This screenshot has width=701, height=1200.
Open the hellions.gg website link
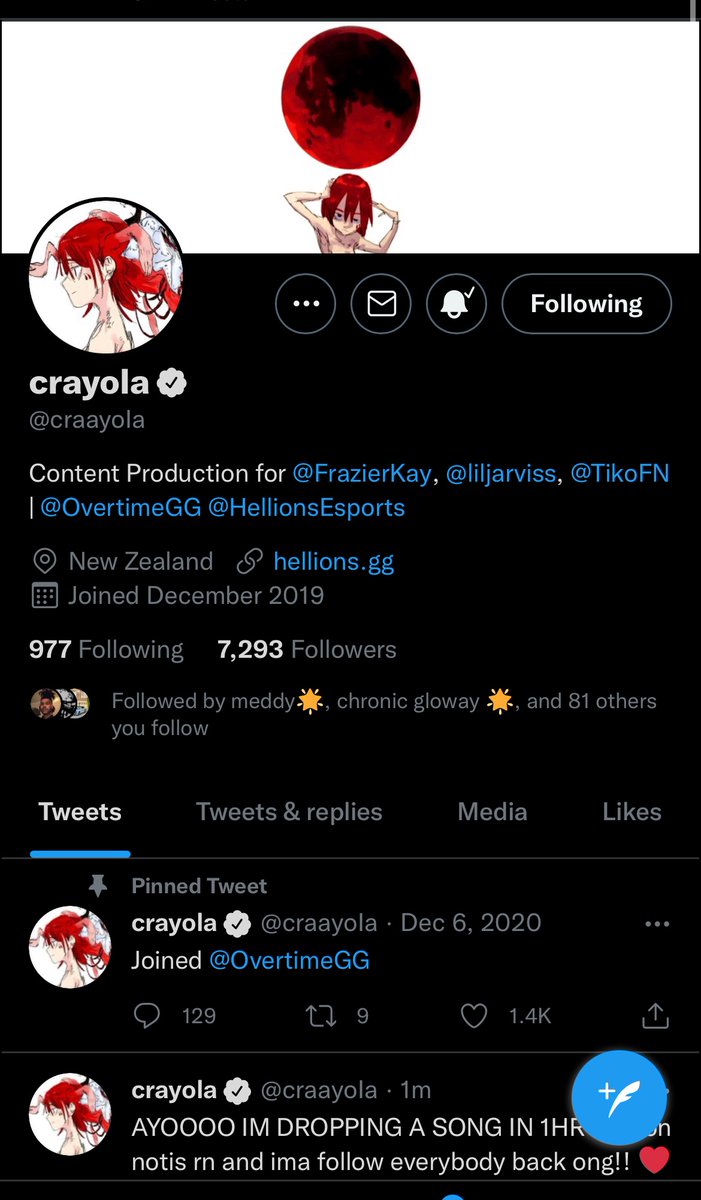(333, 561)
